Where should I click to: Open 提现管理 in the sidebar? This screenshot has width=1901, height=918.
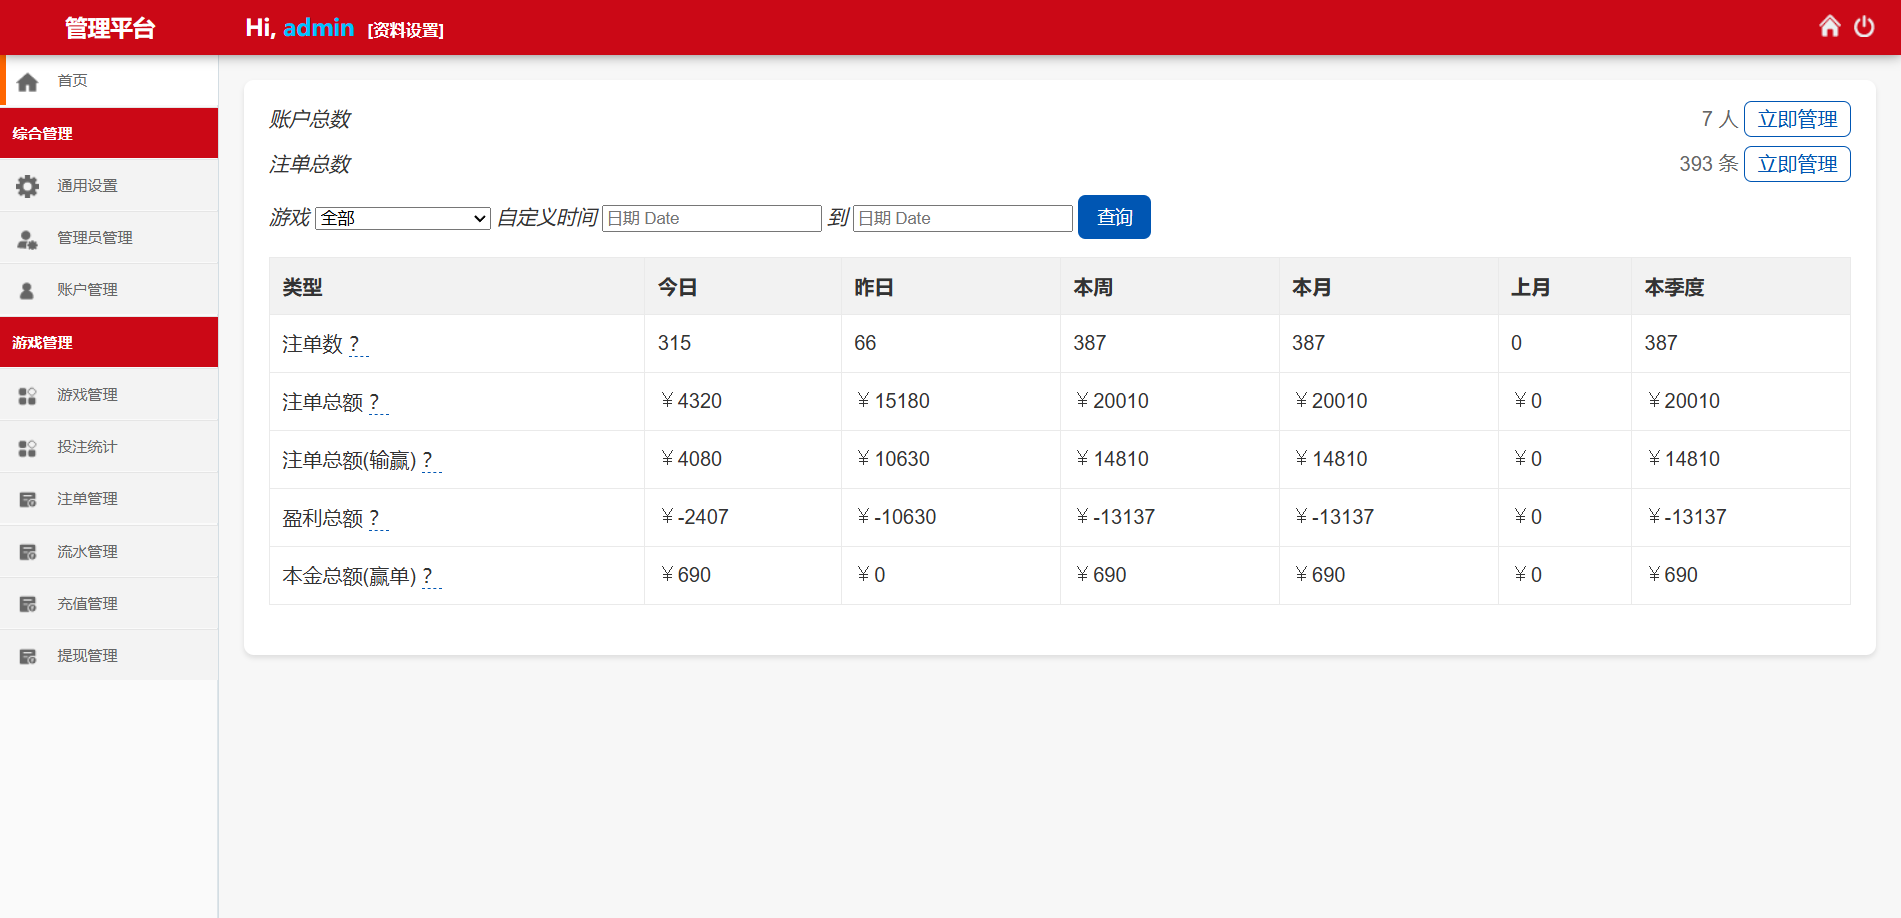tap(87, 656)
